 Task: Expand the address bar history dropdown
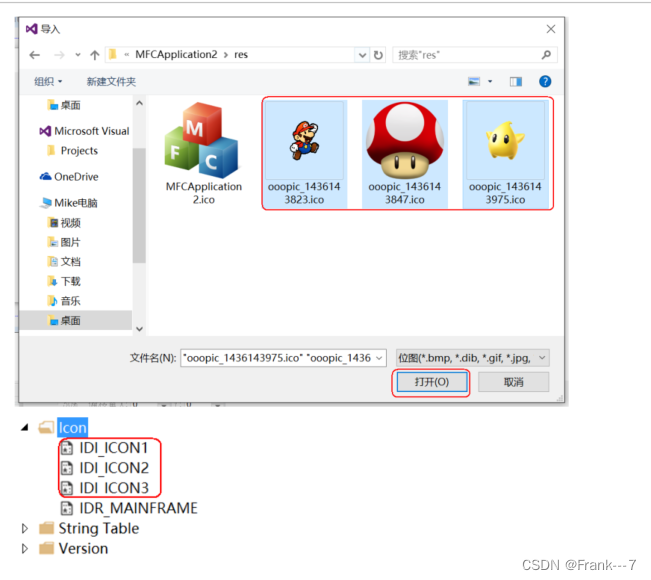362,55
